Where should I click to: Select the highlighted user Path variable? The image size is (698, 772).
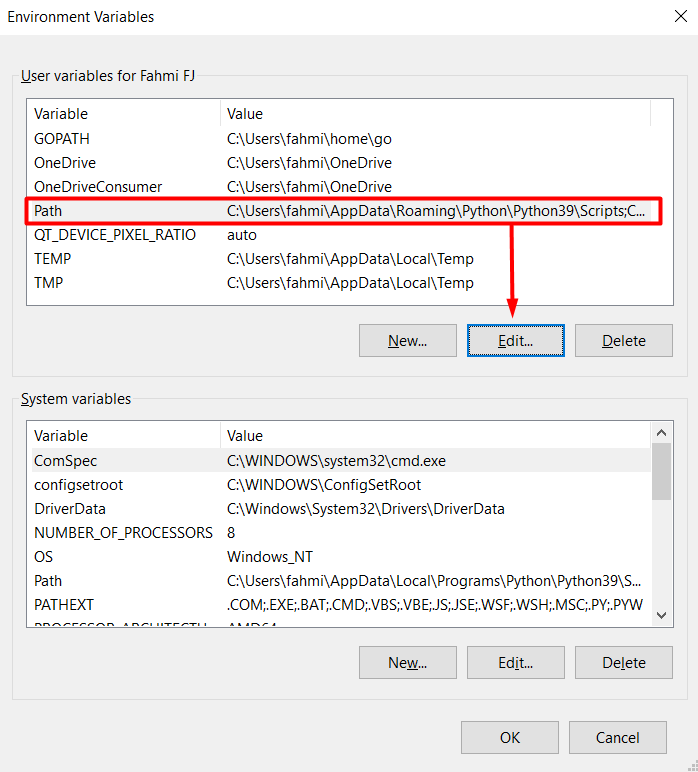click(48, 211)
